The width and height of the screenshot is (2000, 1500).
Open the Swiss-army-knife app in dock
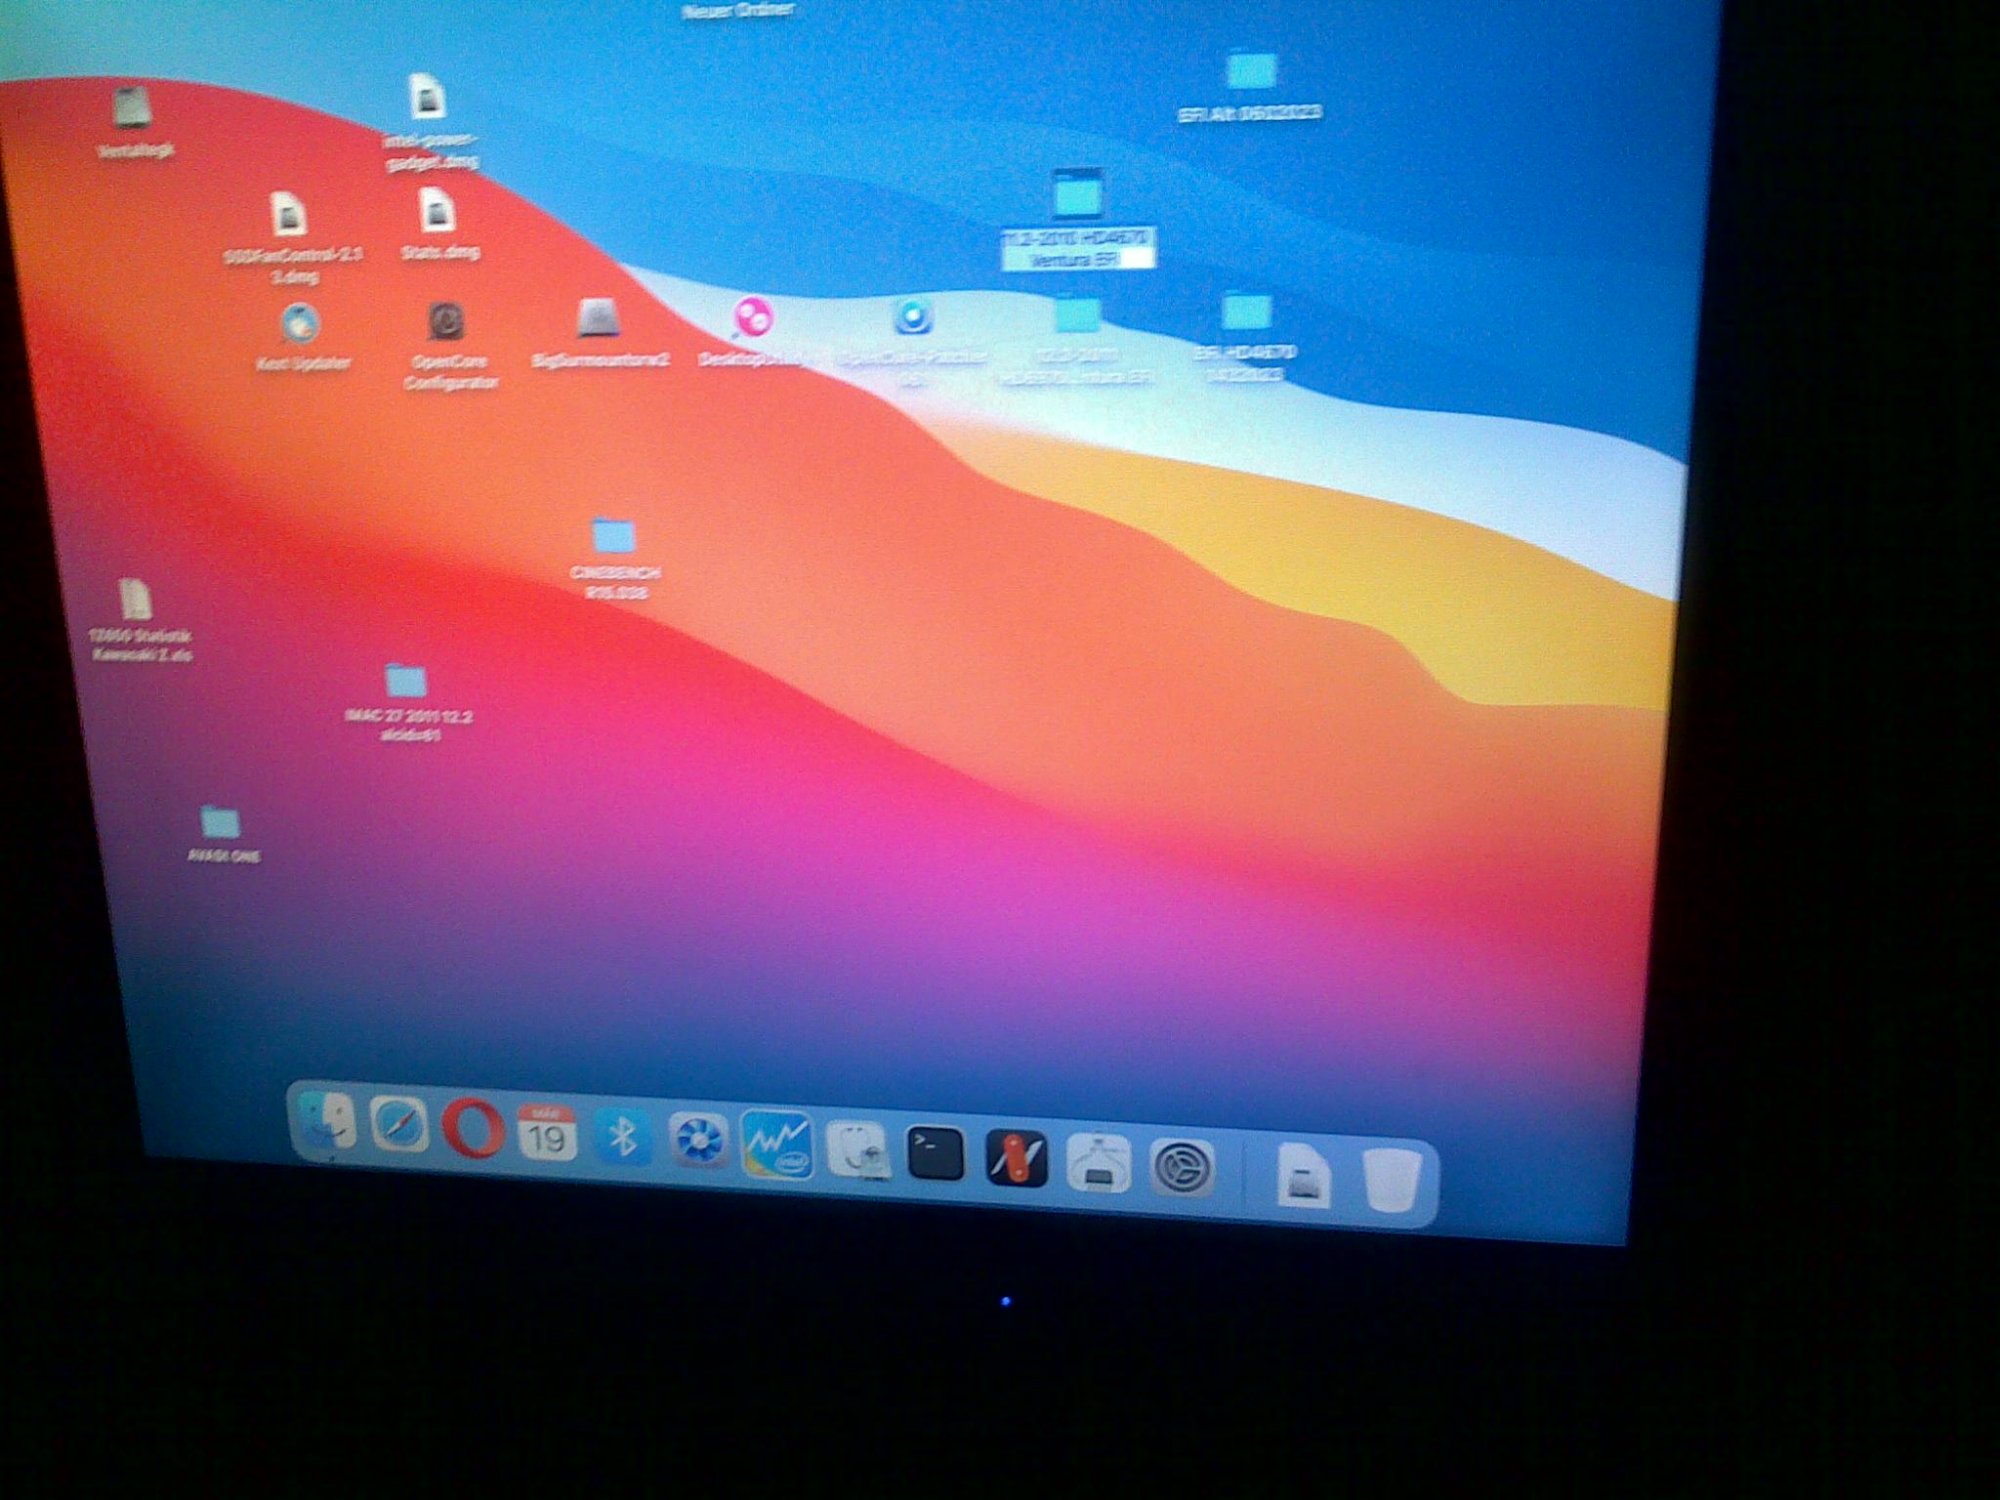pyautogui.click(x=1016, y=1158)
